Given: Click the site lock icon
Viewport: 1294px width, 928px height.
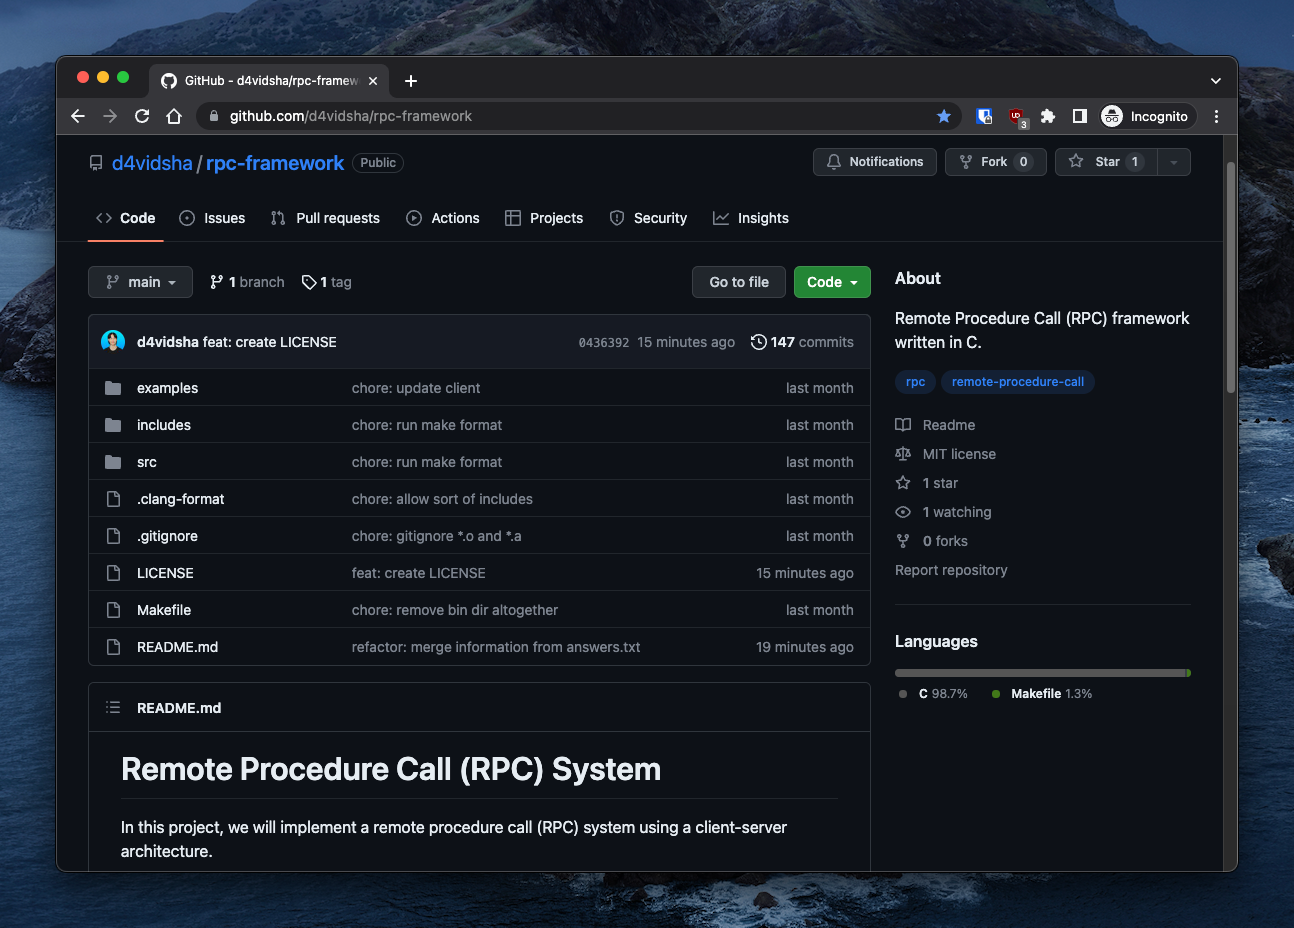Looking at the screenshot, I should click(213, 116).
